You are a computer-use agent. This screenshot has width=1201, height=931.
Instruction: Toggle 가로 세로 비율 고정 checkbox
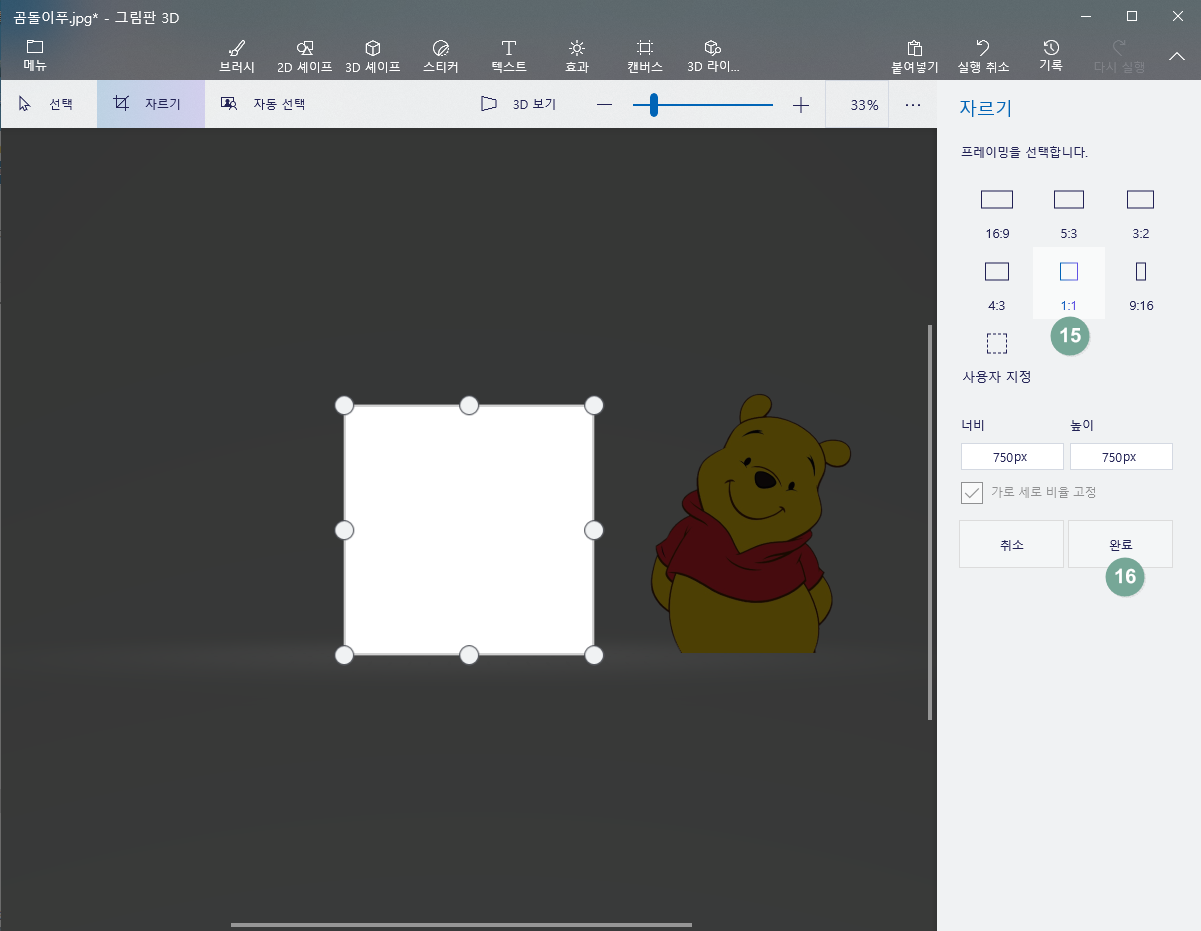coord(972,493)
